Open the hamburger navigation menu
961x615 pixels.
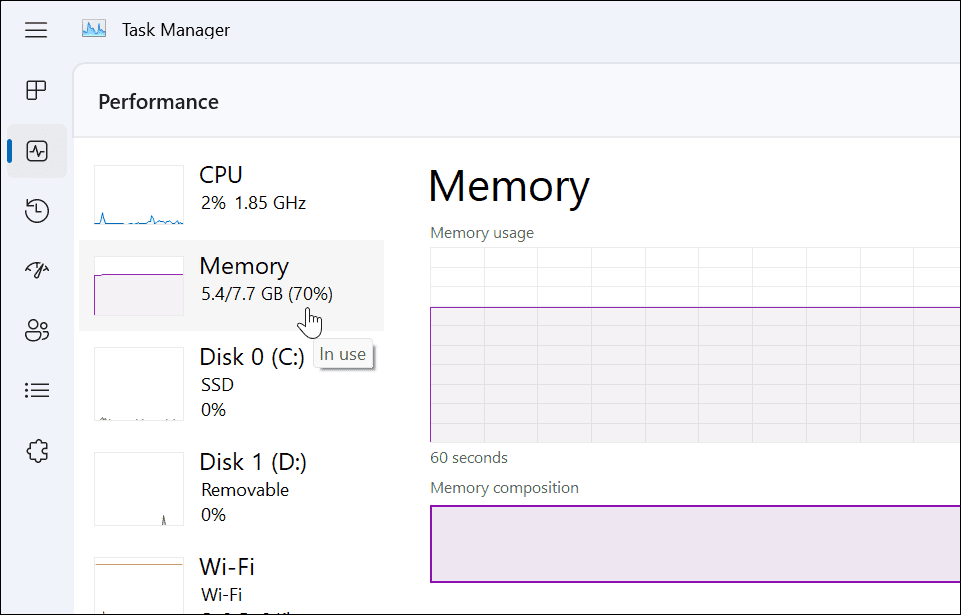tap(36, 30)
